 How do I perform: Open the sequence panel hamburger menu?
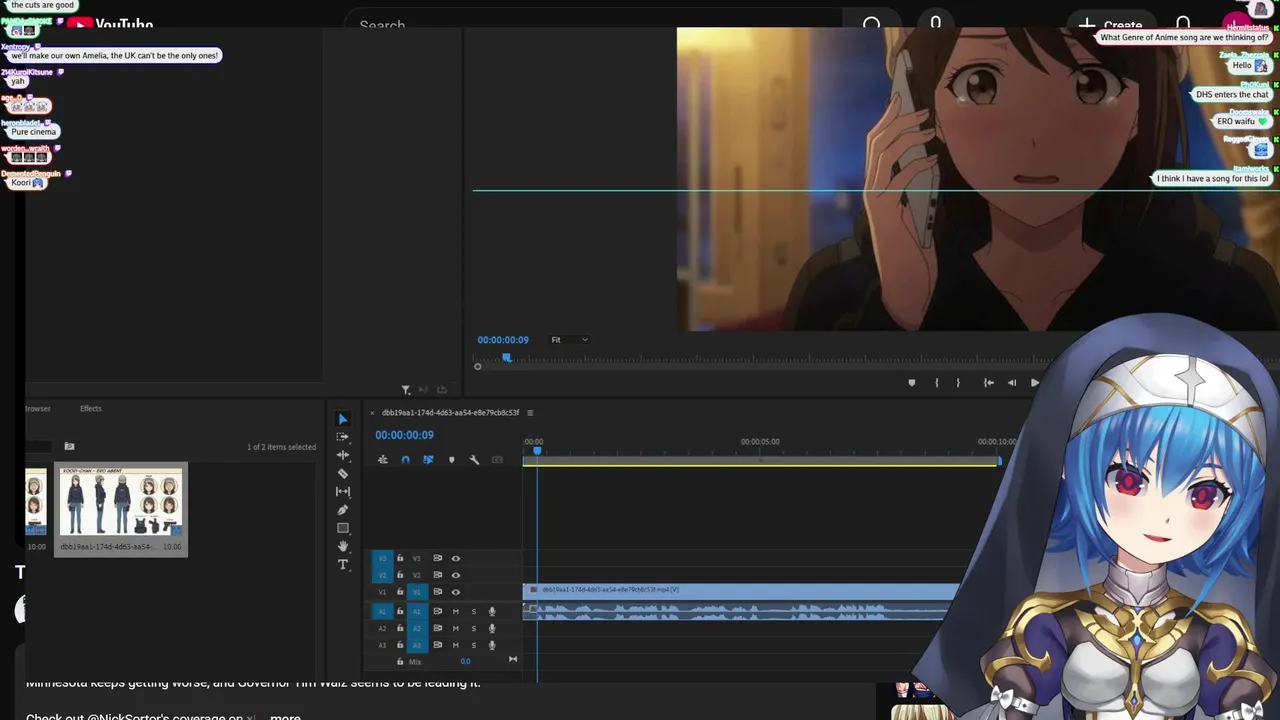530,413
